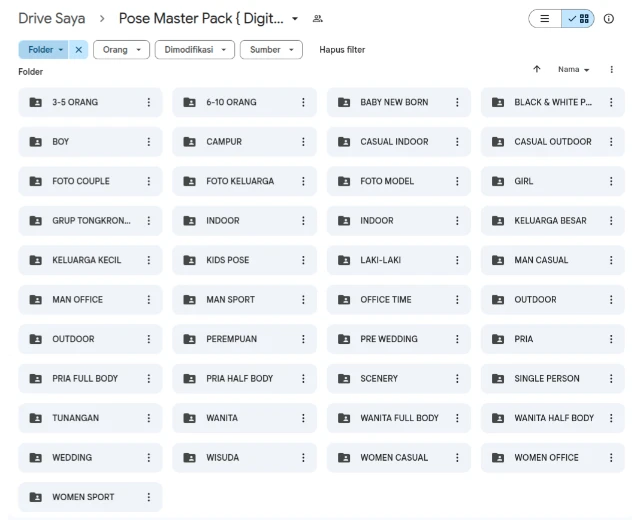Open more actions for SCENERY folder

click(x=457, y=379)
